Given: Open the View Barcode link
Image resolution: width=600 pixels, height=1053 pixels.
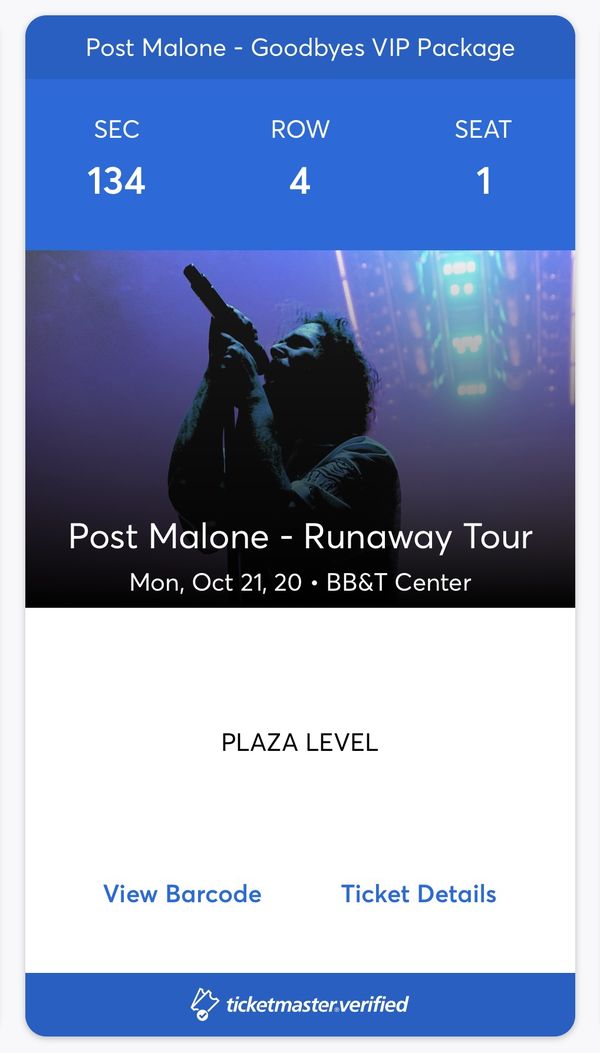Looking at the screenshot, I should 182,894.
